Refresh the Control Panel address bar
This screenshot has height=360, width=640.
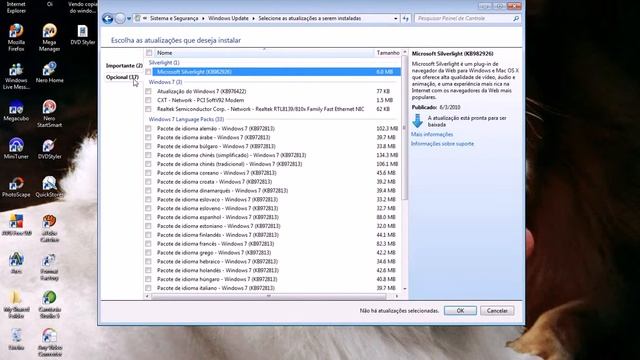[406, 18]
